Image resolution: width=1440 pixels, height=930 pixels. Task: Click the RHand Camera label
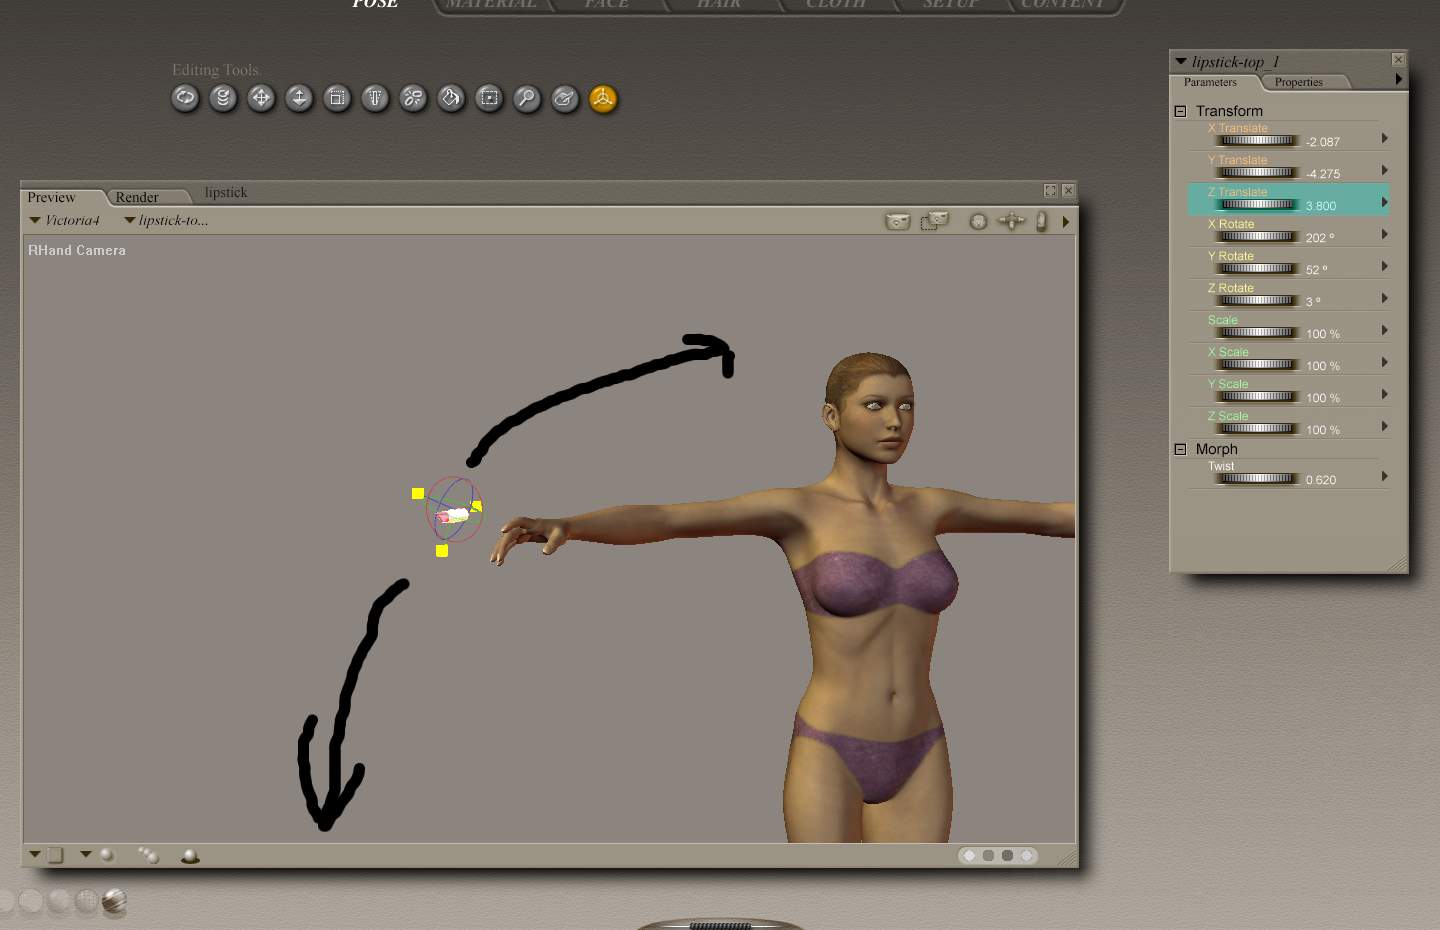(77, 250)
